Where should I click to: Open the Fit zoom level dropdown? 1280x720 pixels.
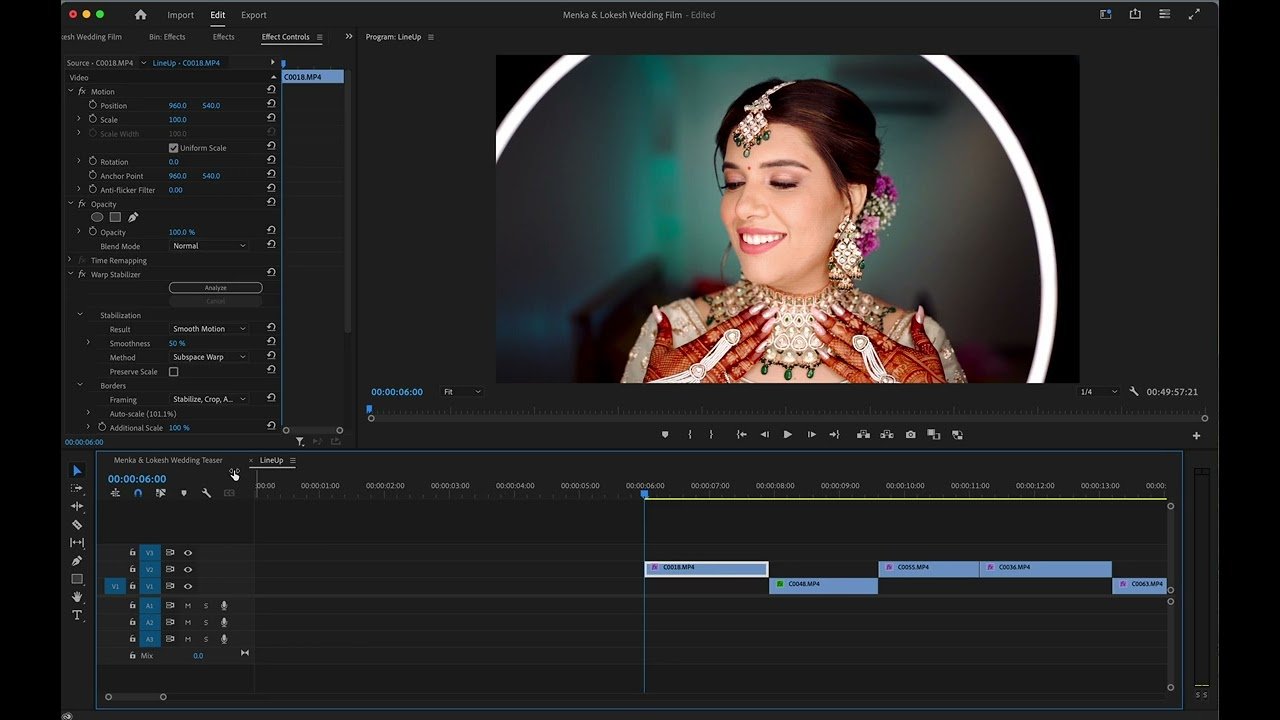462,392
